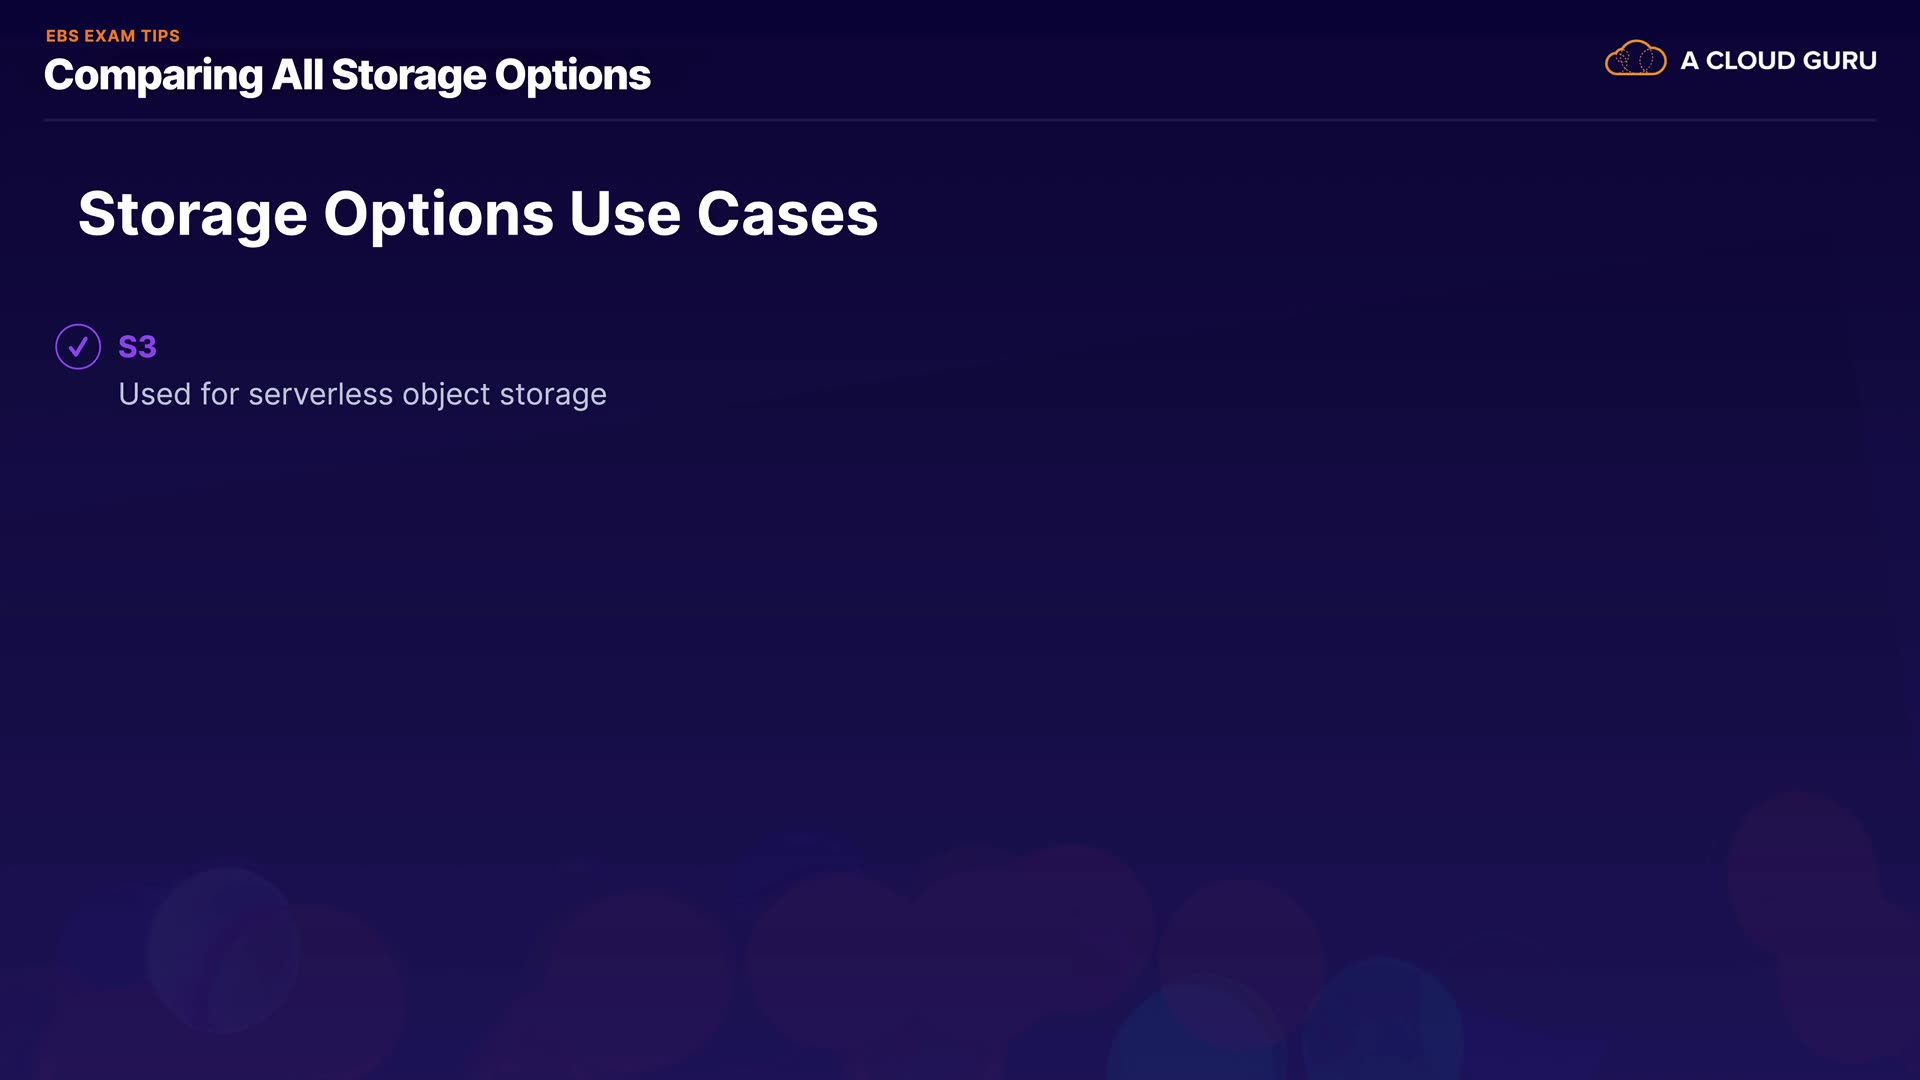1920x1080 pixels.
Task: Click the word 'object' in the S3 description
Action: coord(446,395)
